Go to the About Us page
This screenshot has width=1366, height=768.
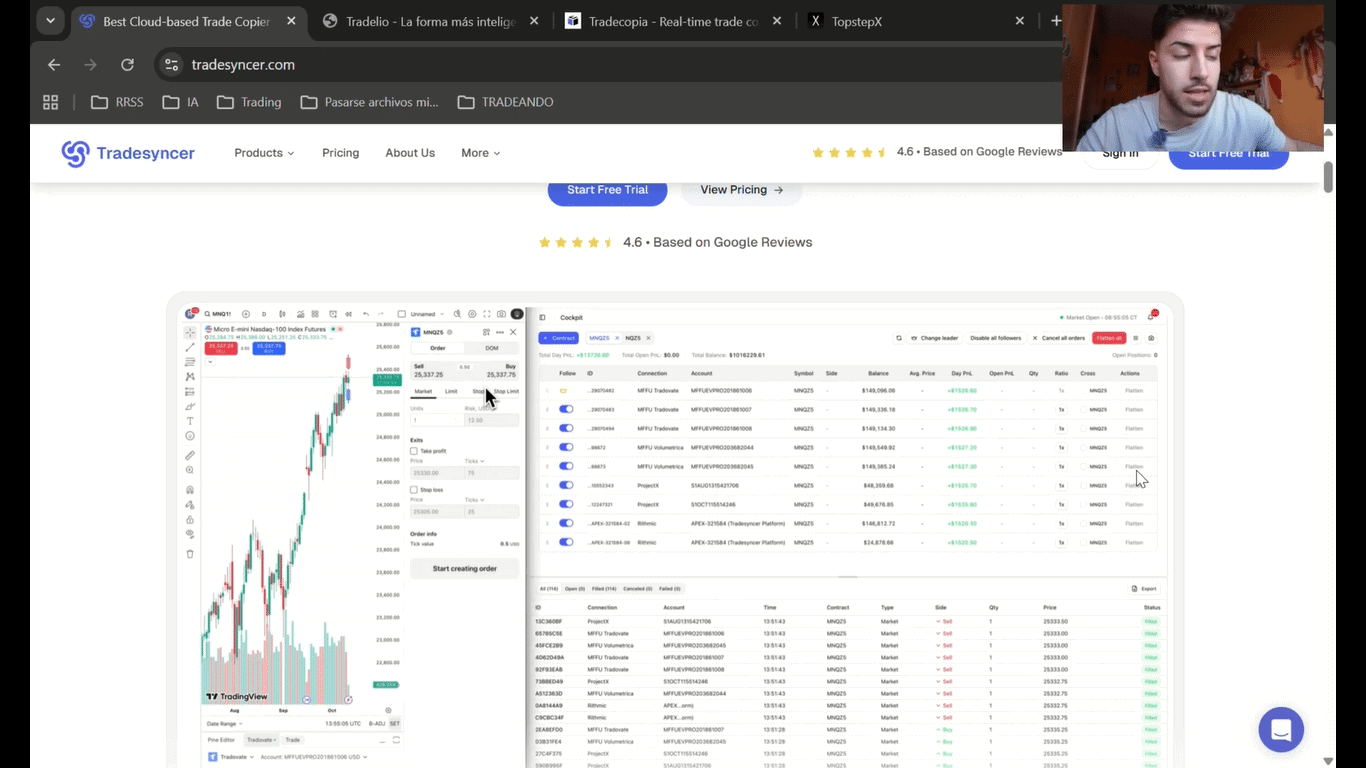(410, 153)
